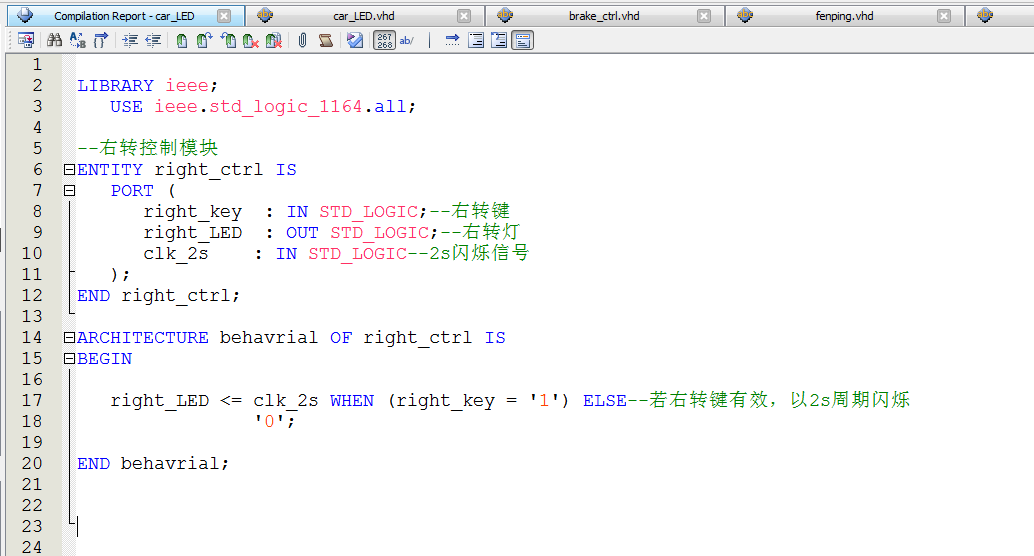
Task: Collapse the ARCHITECTURE fold on line 14
Action: [x=69, y=338]
